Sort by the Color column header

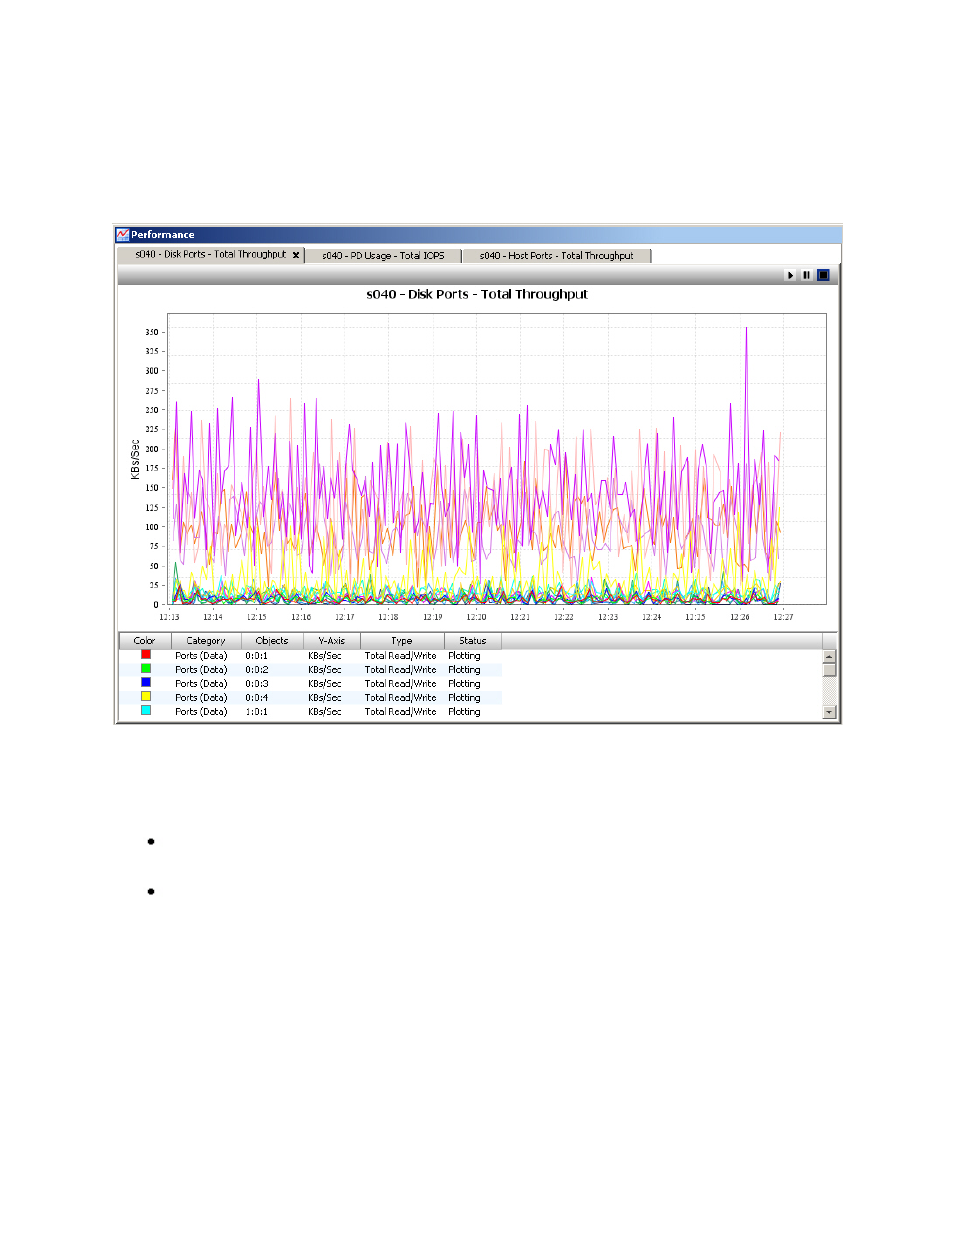pos(145,641)
